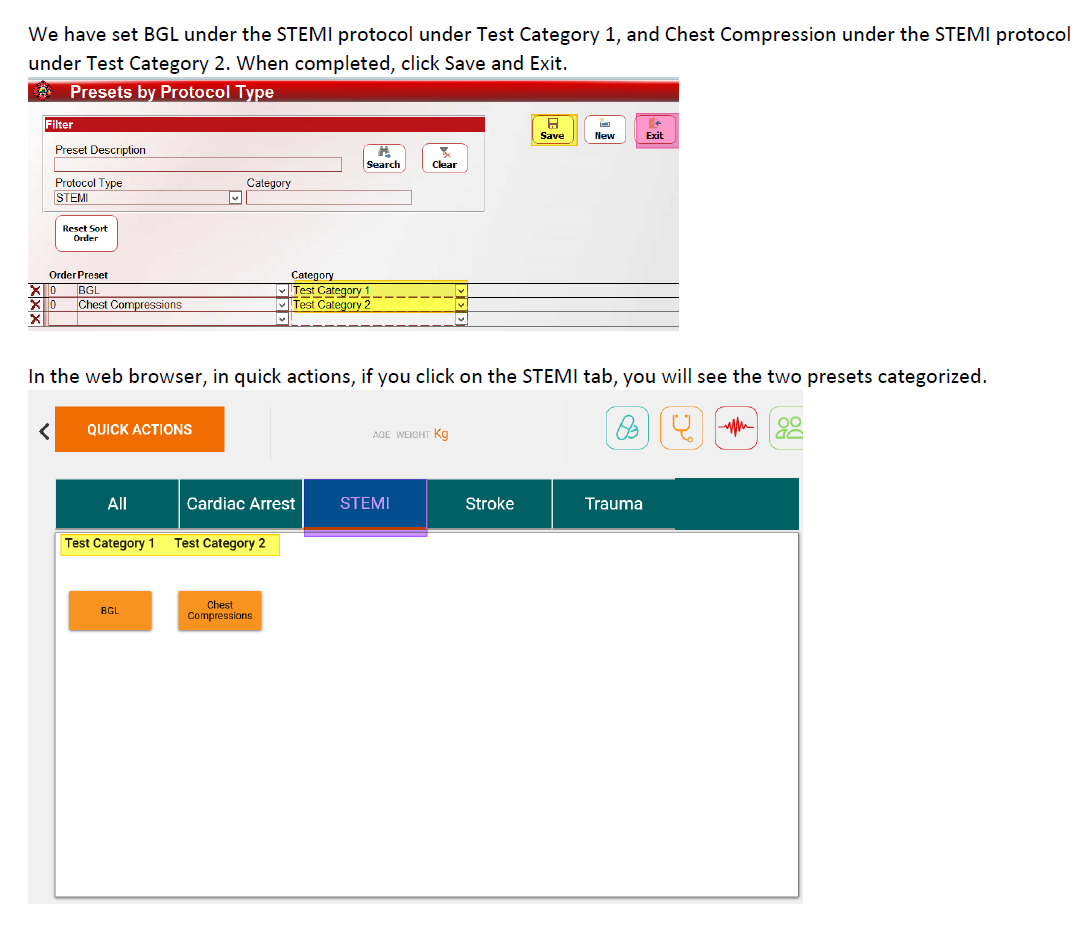This screenshot has height=940, width=1084.
Task: Click the Preset Description input field
Action: tap(198, 164)
